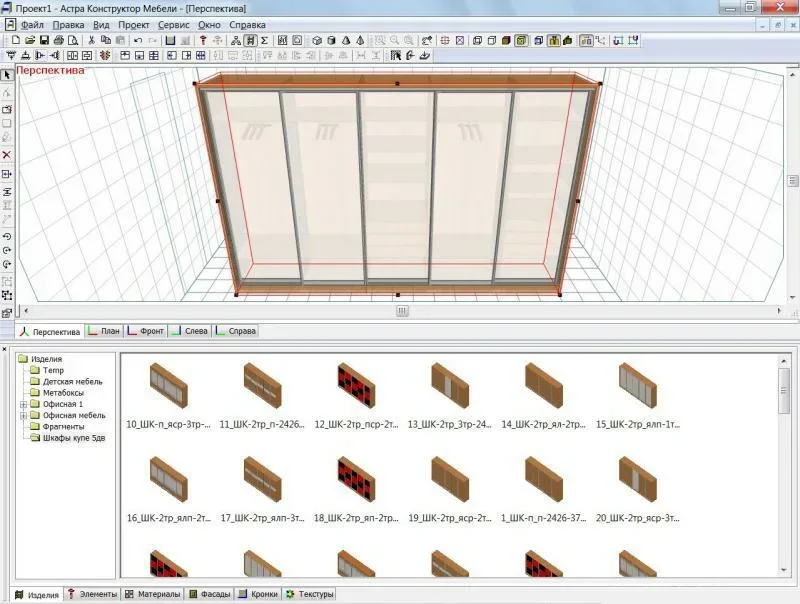Image resolution: width=800 pixels, height=604 pixels.
Task: Expand the Офисная мебель tree node
Action: tap(23, 415)
